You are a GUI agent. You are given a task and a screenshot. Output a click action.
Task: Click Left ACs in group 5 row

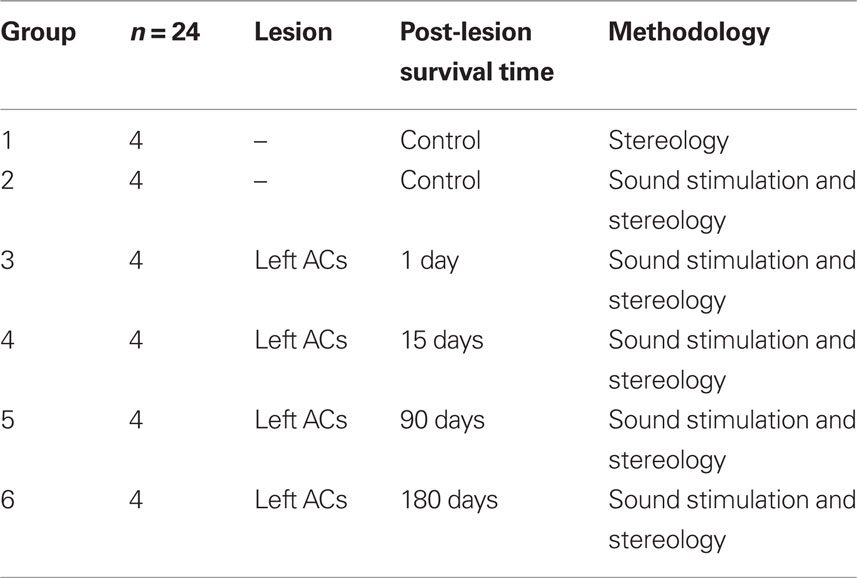(301, 420)
